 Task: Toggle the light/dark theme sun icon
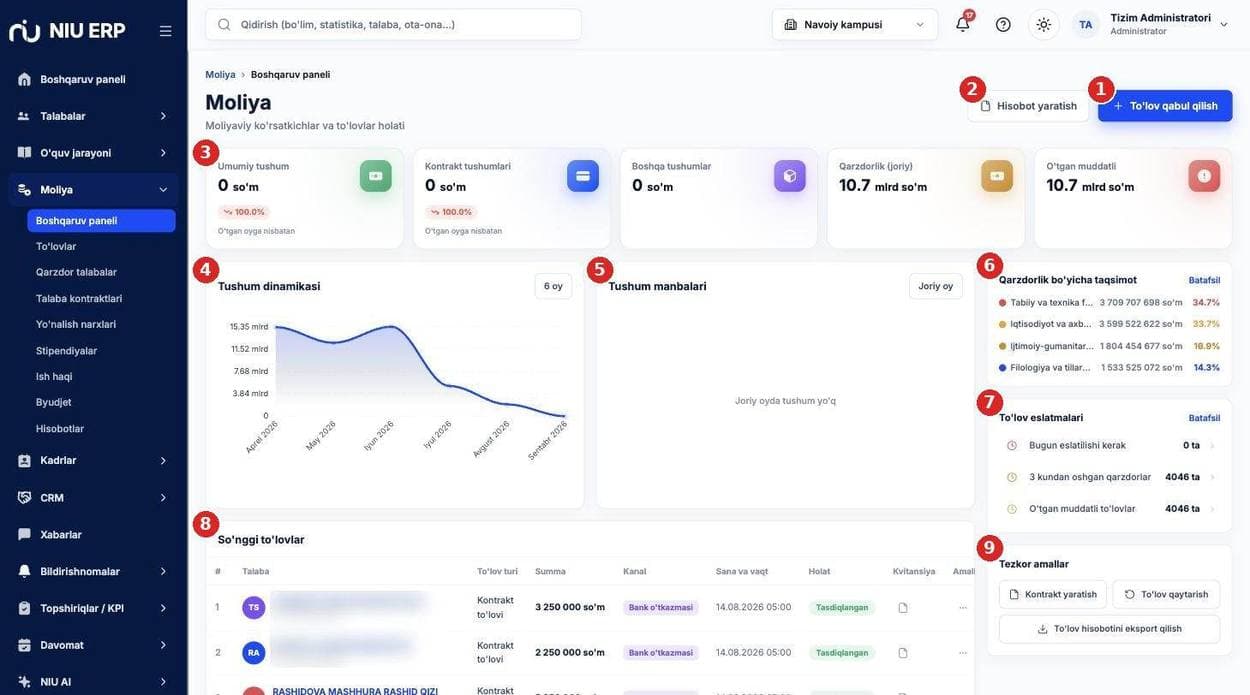pos(1043,24)
